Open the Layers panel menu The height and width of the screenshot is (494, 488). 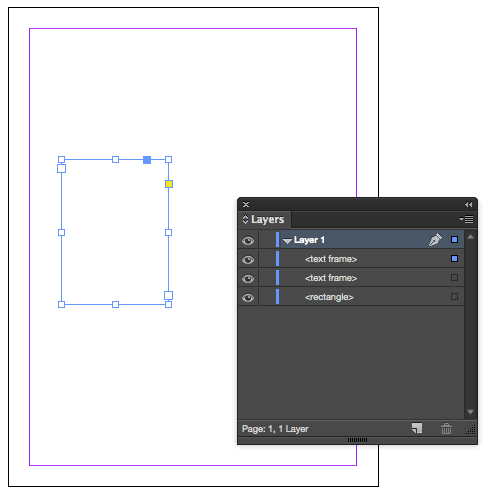click(466, 219)
